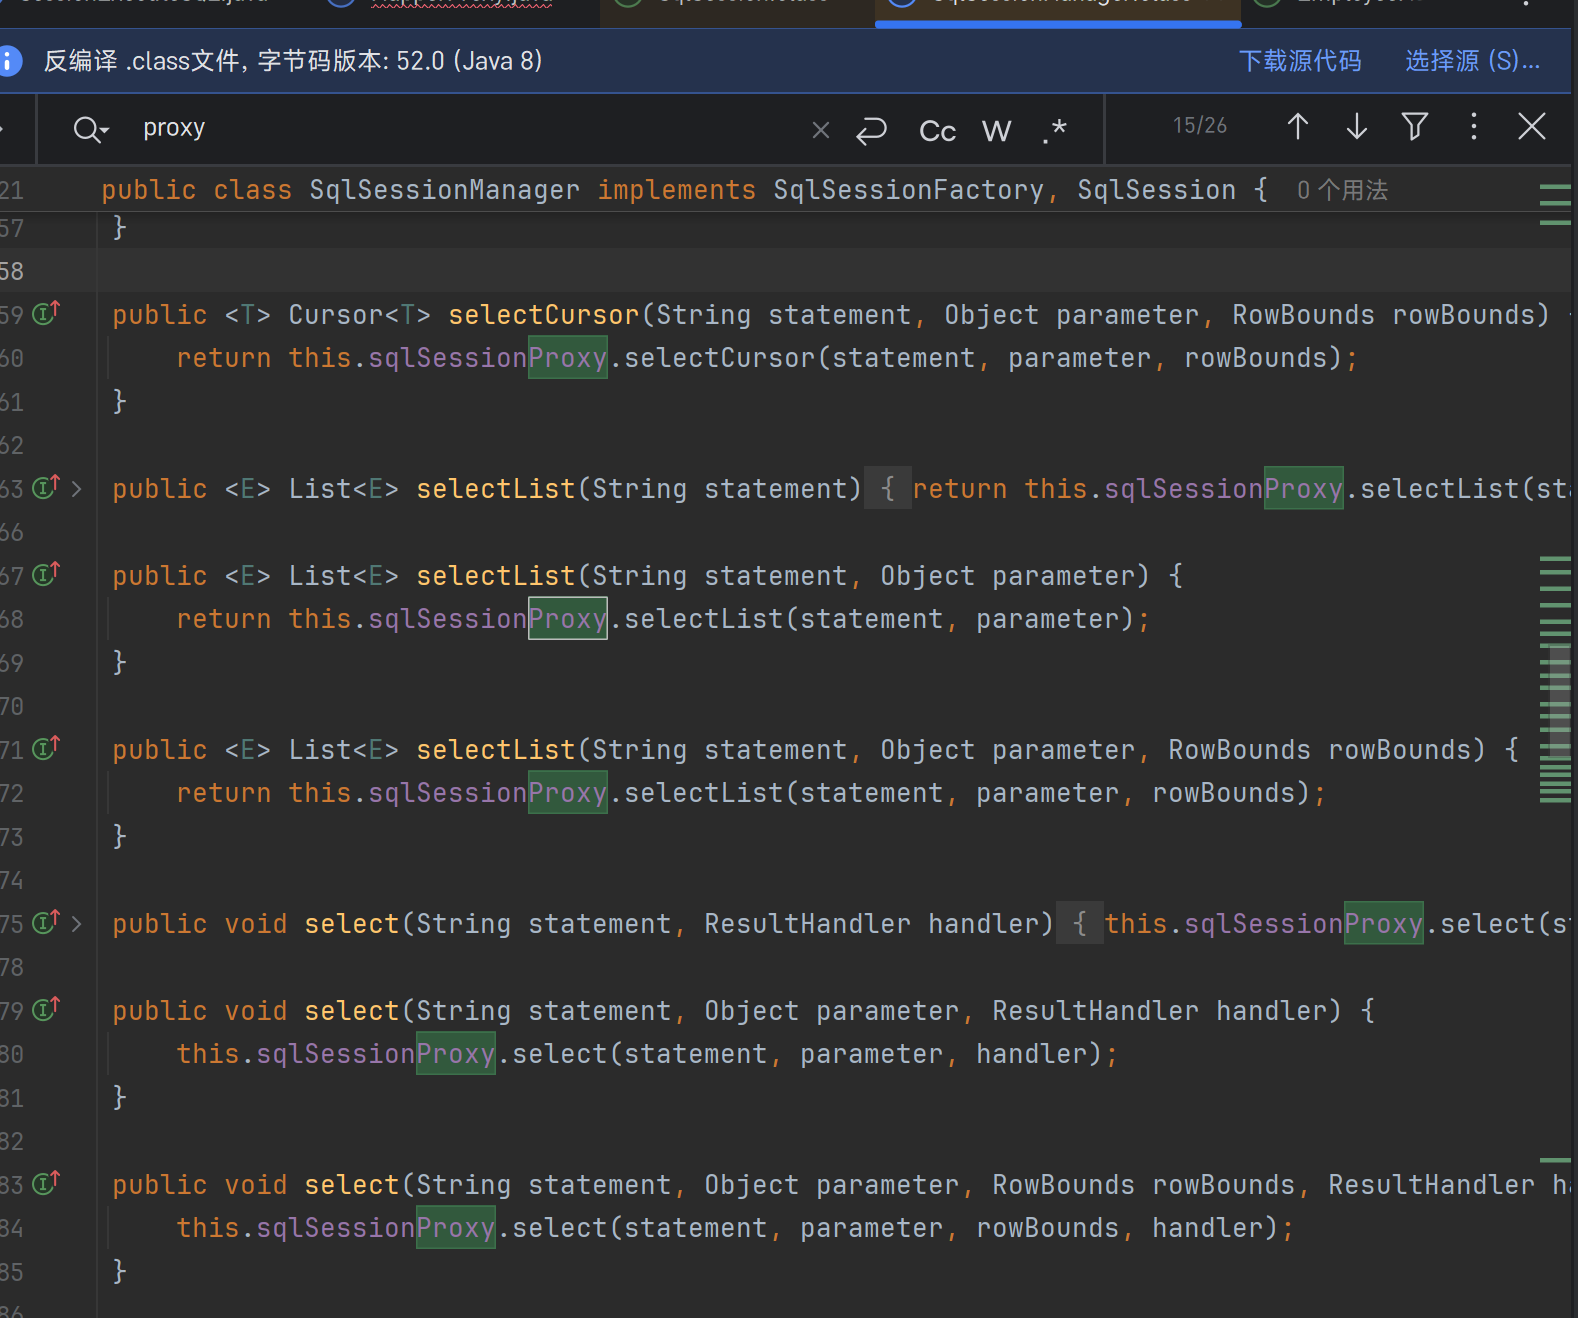Click the SqlSessionFactory interface name

[908, 190]
